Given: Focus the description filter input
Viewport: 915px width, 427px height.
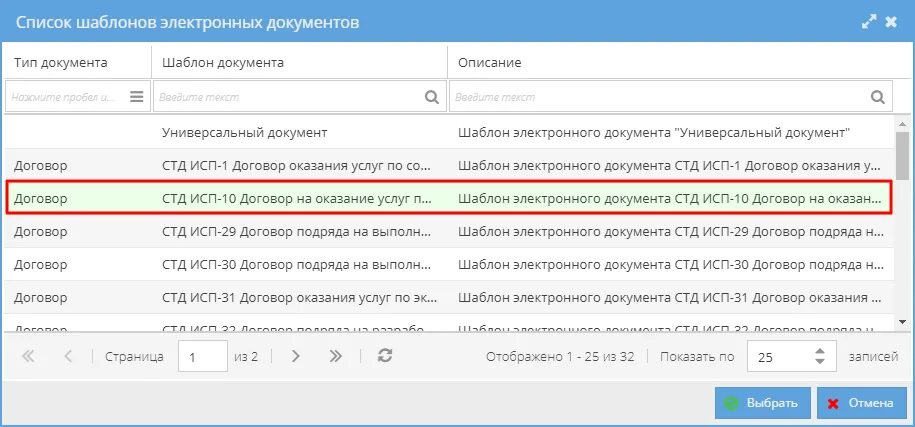Looking at the screenshot, I should click(x=670, y=97).
